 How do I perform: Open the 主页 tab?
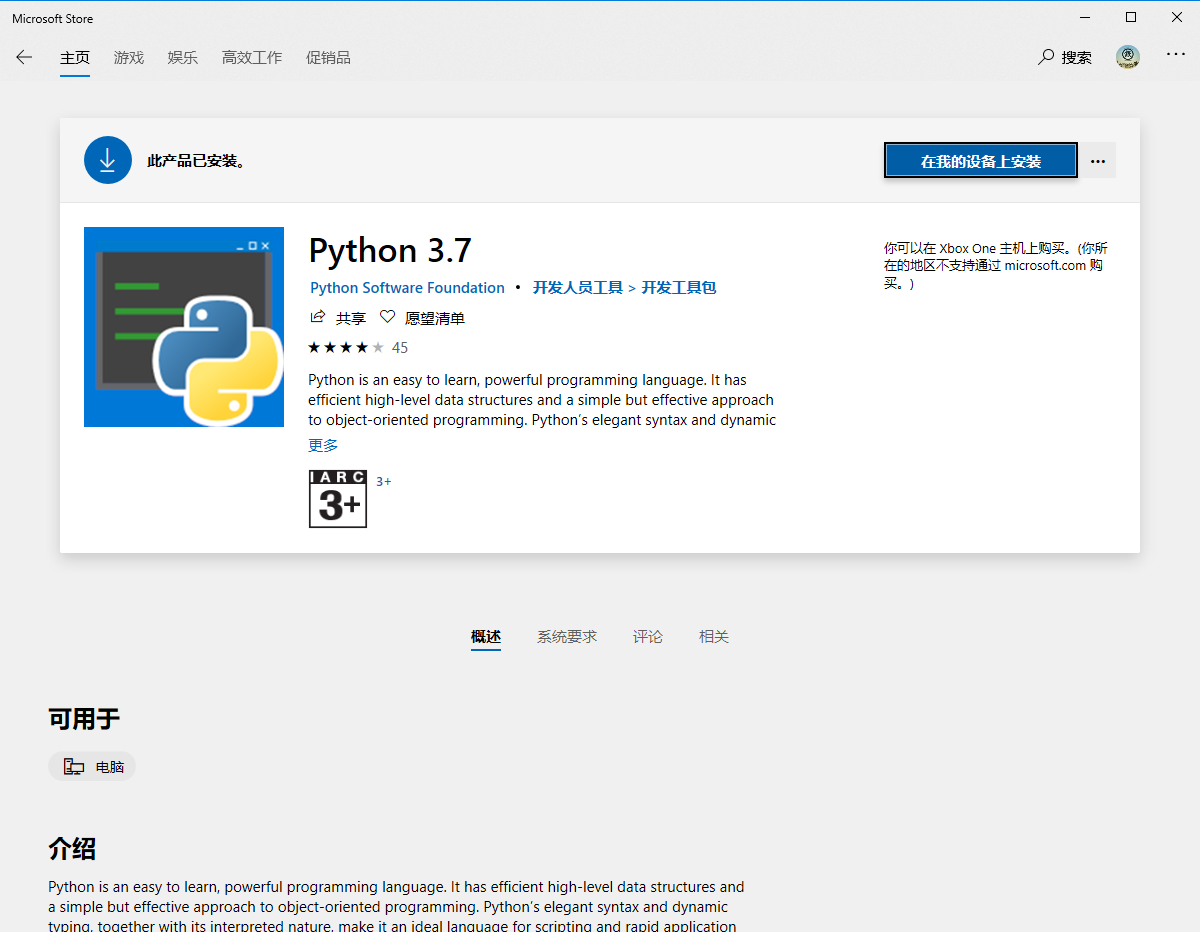tap(75, 58)
